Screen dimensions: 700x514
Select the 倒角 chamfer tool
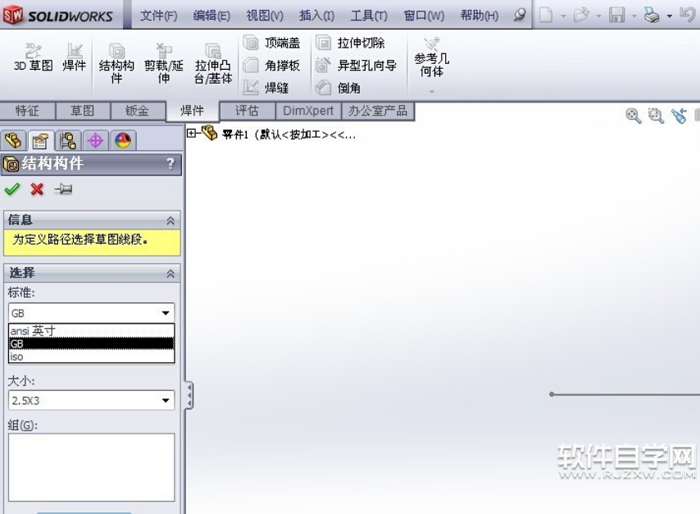click(338, 88)
